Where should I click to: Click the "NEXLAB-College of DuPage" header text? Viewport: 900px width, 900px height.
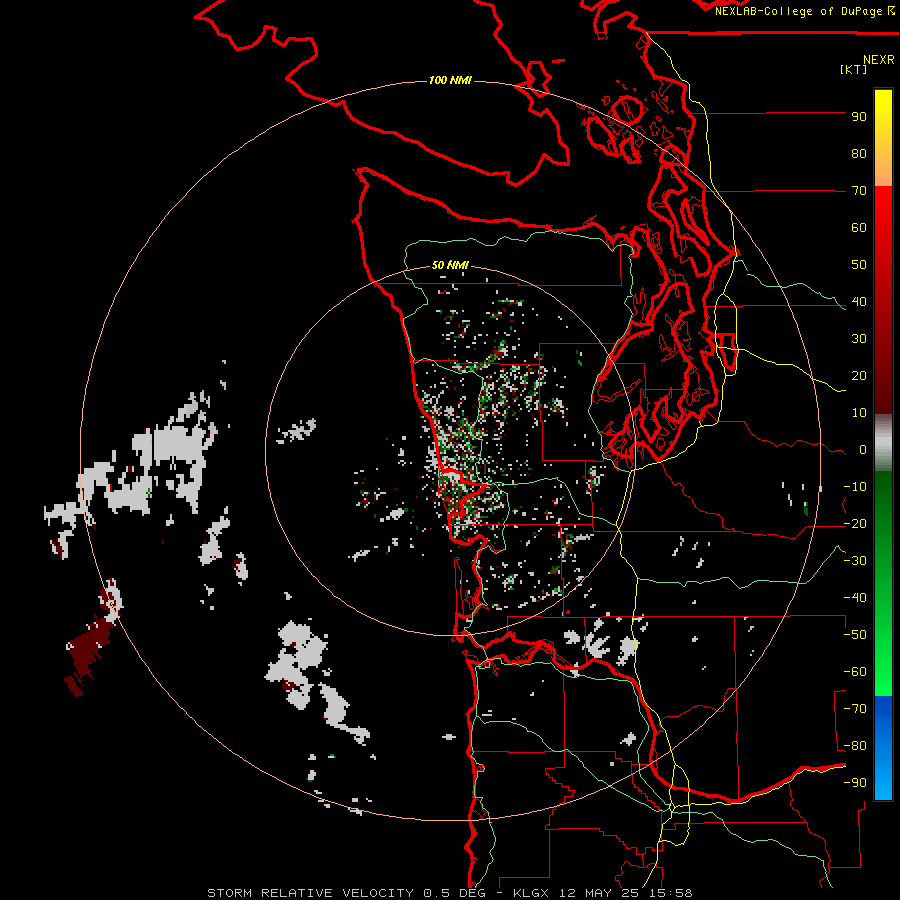pyautogui.click(x=799, y=11)
